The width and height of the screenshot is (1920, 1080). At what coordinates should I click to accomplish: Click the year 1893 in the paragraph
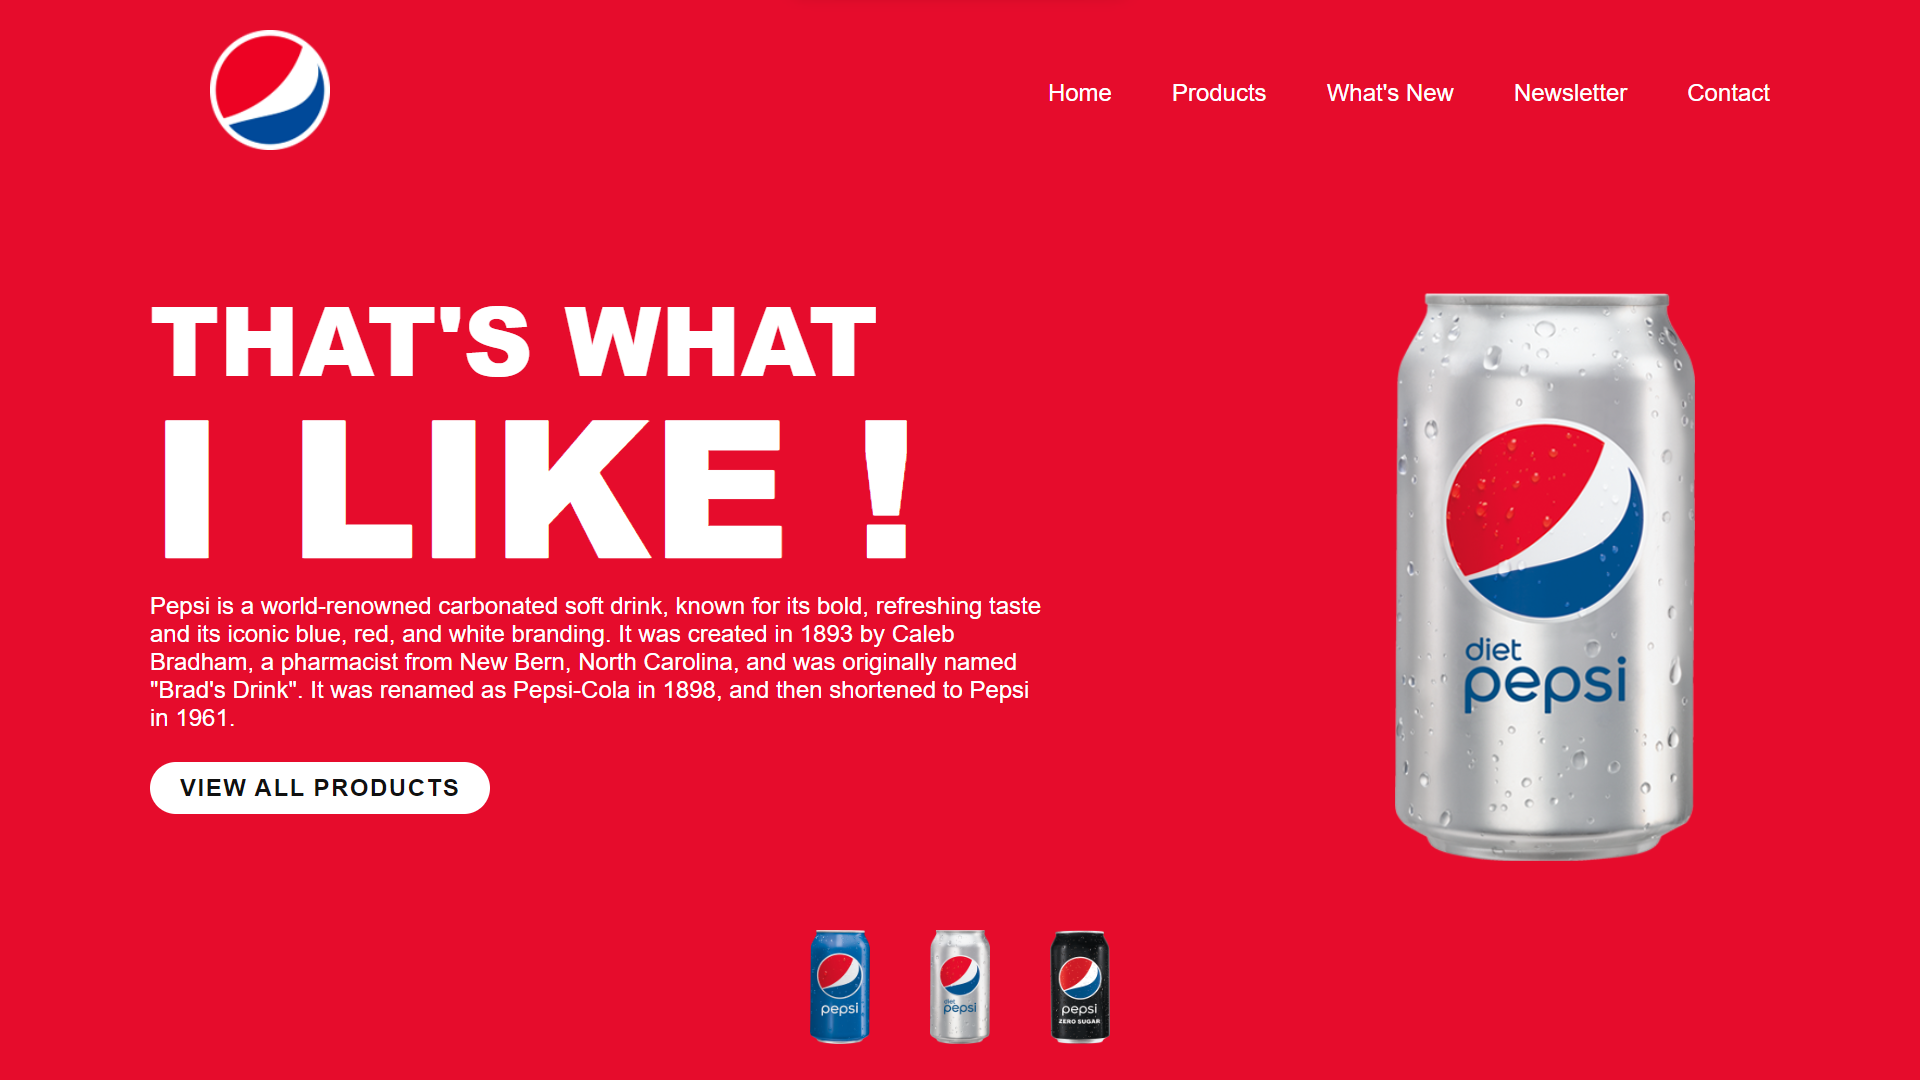826,634
